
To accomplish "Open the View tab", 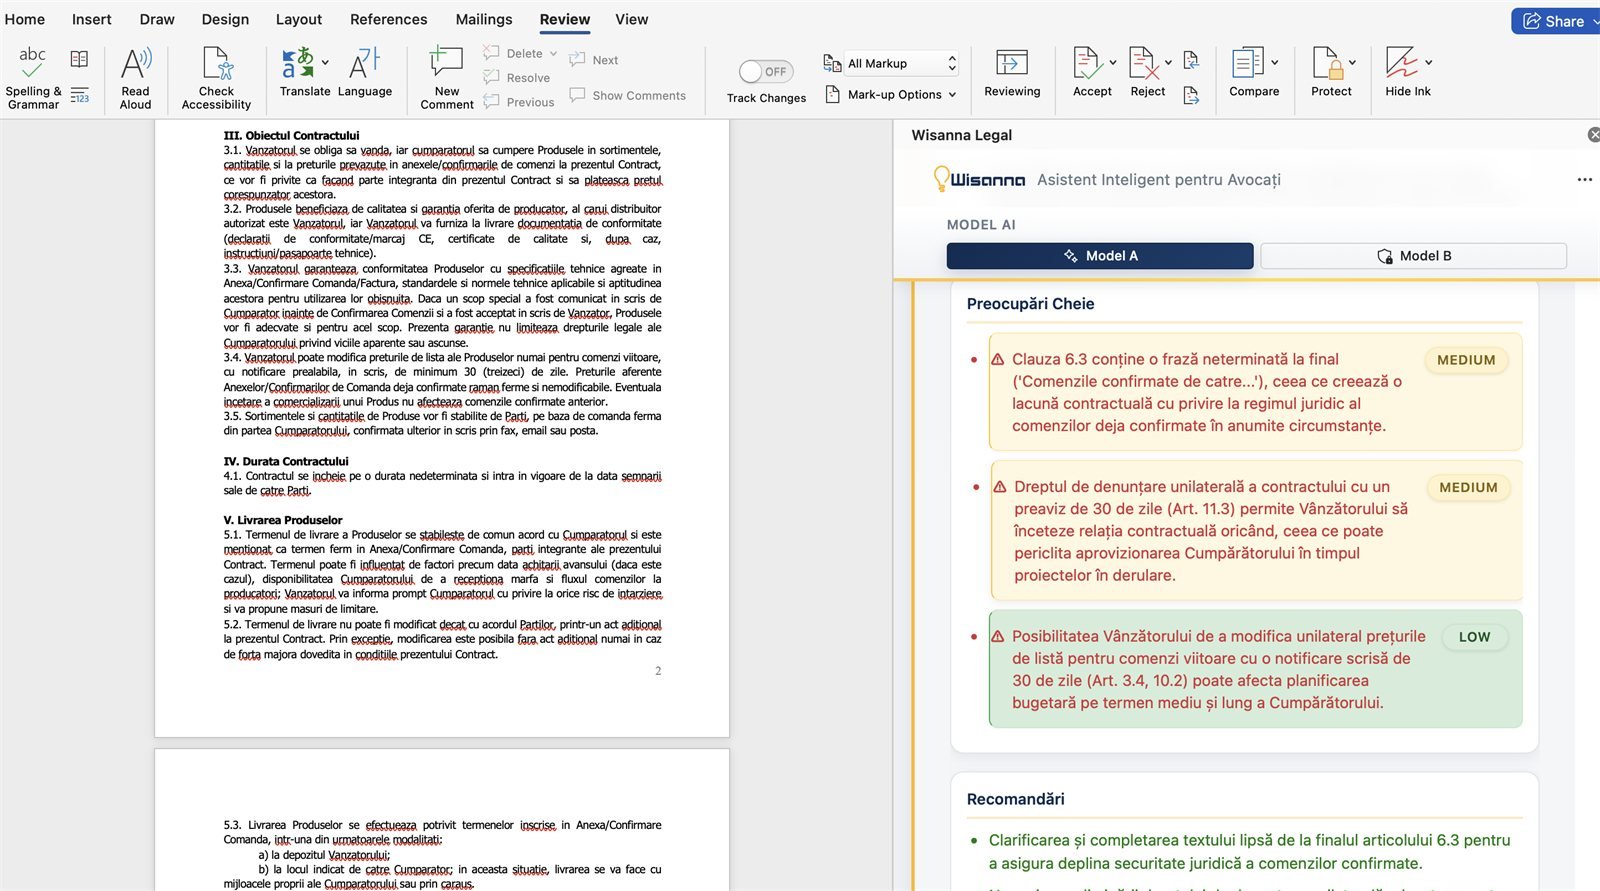I will click(x=632, y=19).
